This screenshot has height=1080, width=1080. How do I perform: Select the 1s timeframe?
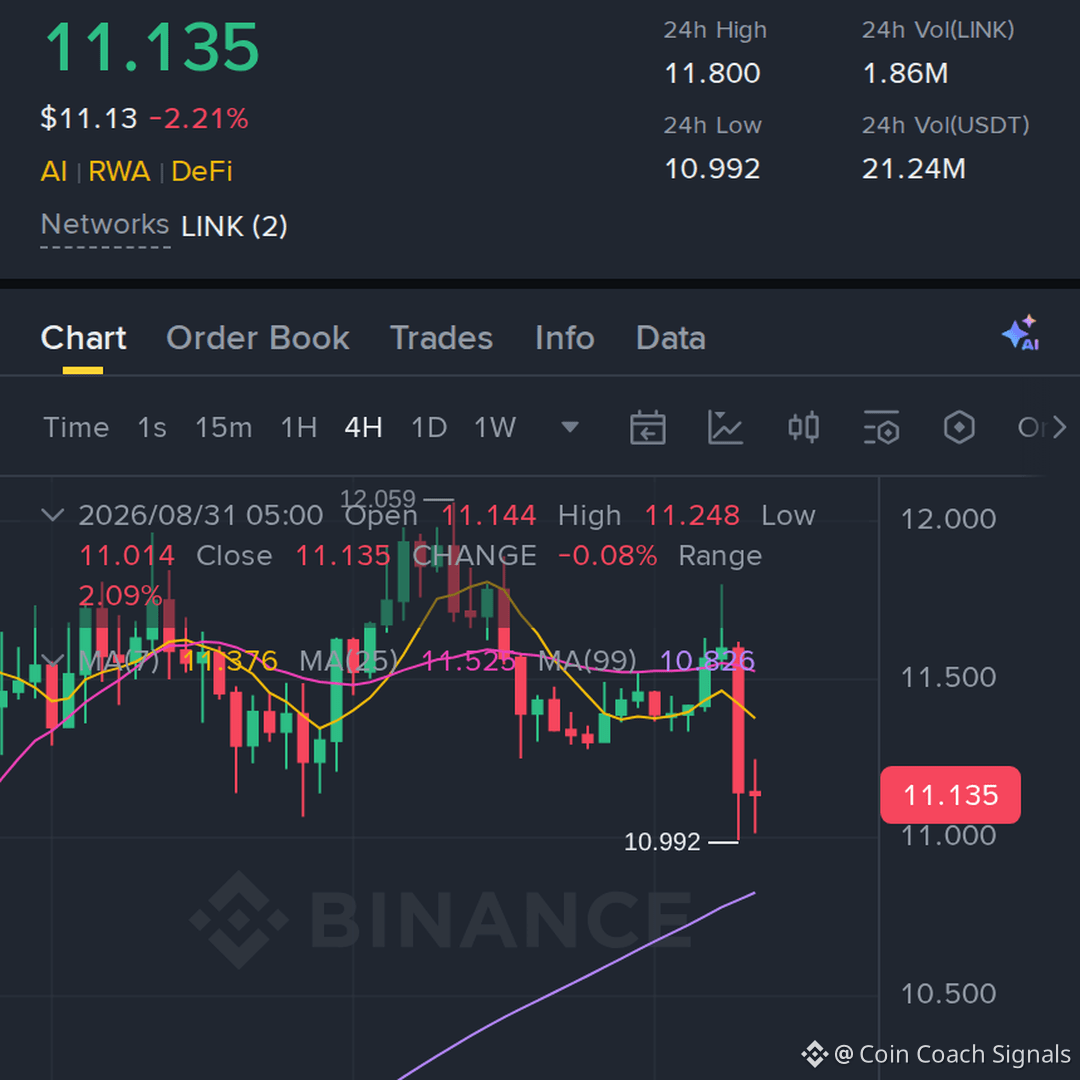pyautogui.click(x=152, y=428)
